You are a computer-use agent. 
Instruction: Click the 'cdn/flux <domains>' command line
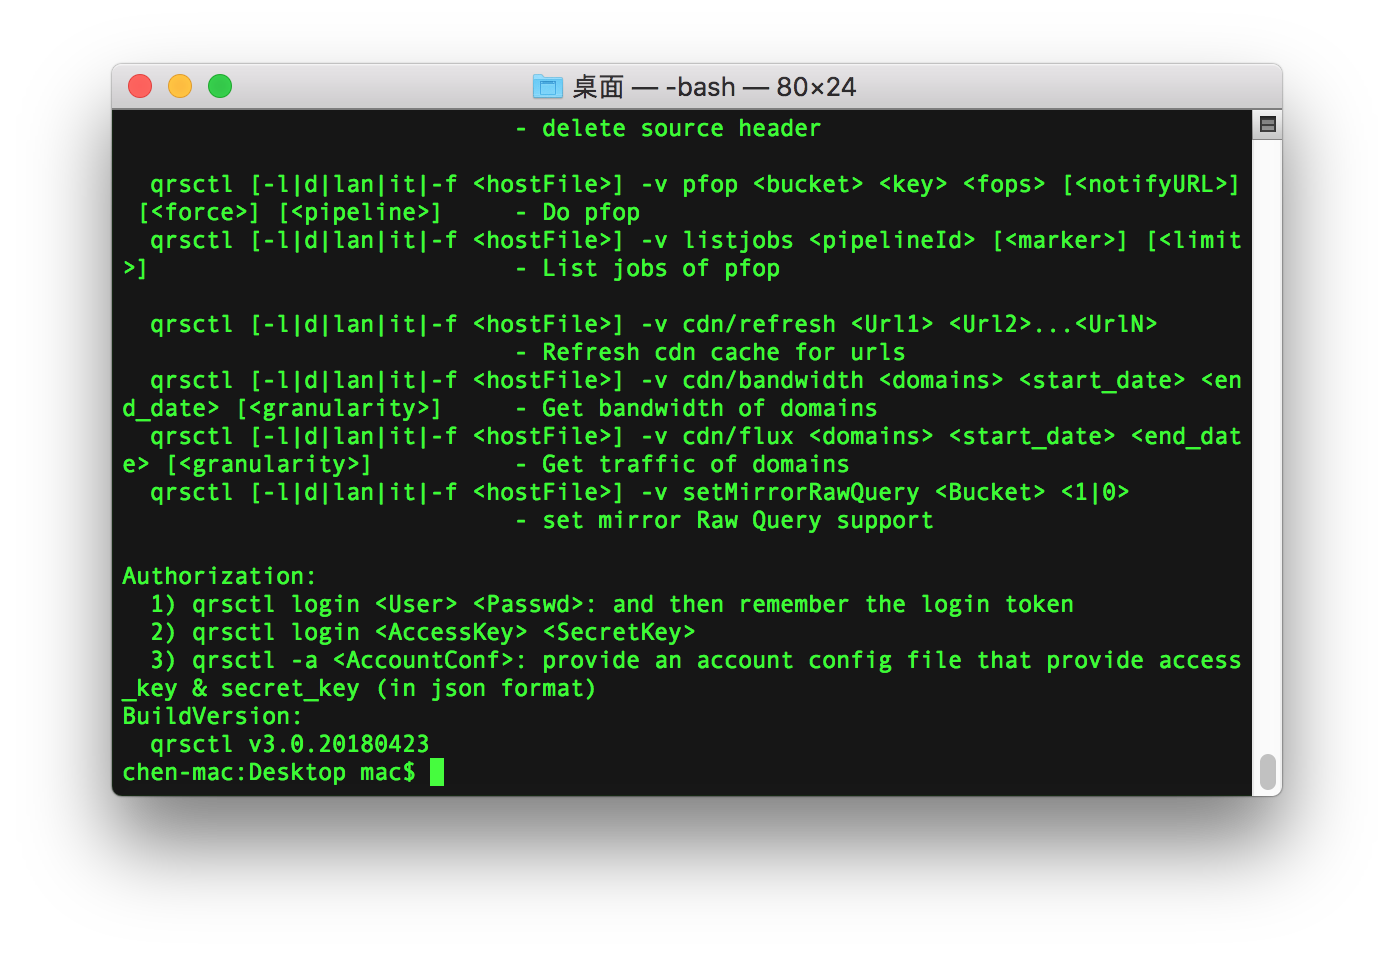(696, 436)
